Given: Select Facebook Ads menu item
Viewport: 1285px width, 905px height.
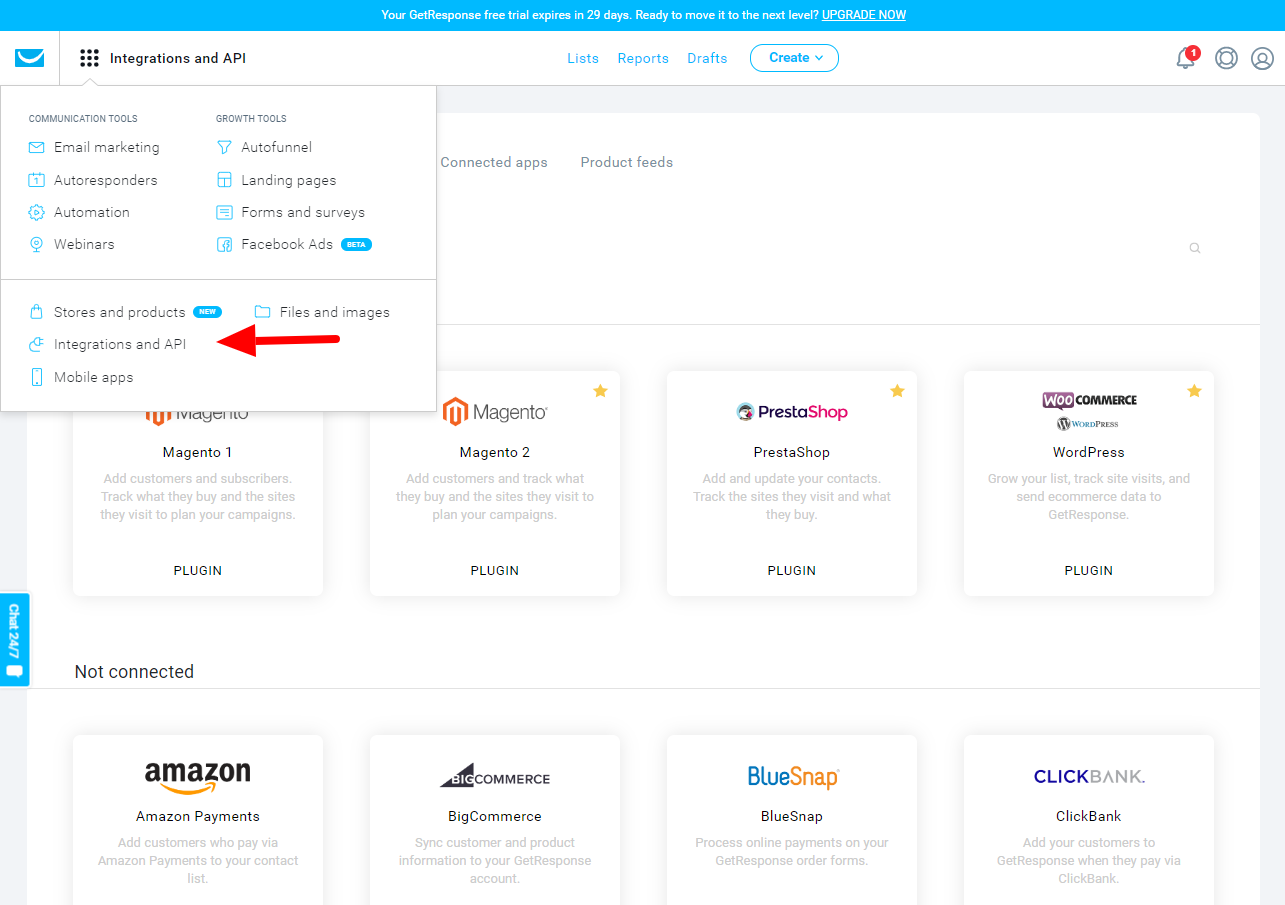Looking at the screenshot, I should [287, 244].
